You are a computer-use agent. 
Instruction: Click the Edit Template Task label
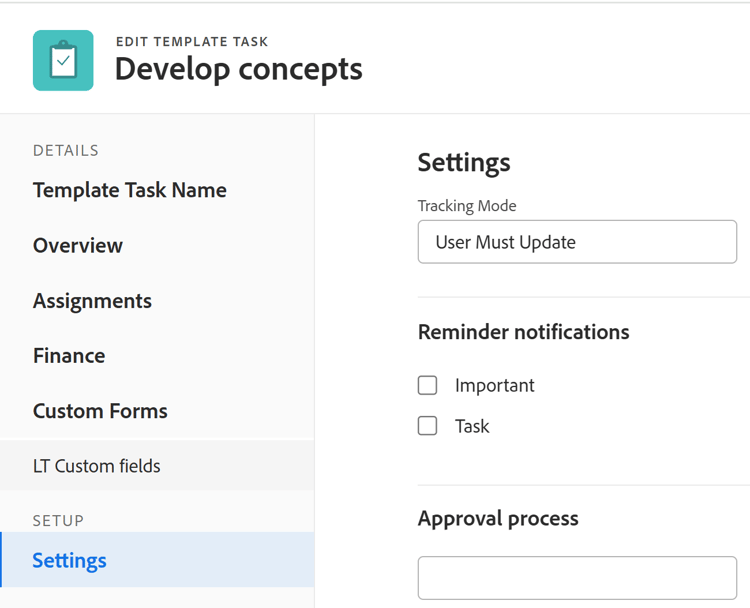pyautogui.click(x=192, y=42)
